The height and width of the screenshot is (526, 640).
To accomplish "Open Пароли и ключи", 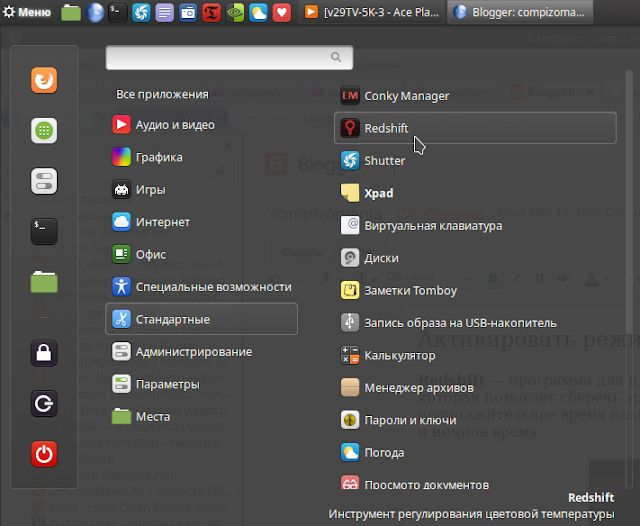I will [x=475, y=420].
